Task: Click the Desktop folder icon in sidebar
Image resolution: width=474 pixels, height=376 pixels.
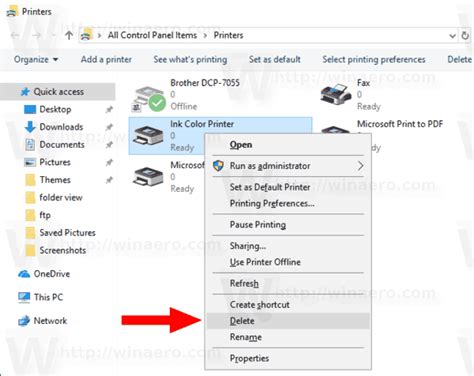Action: pos(30,109)
